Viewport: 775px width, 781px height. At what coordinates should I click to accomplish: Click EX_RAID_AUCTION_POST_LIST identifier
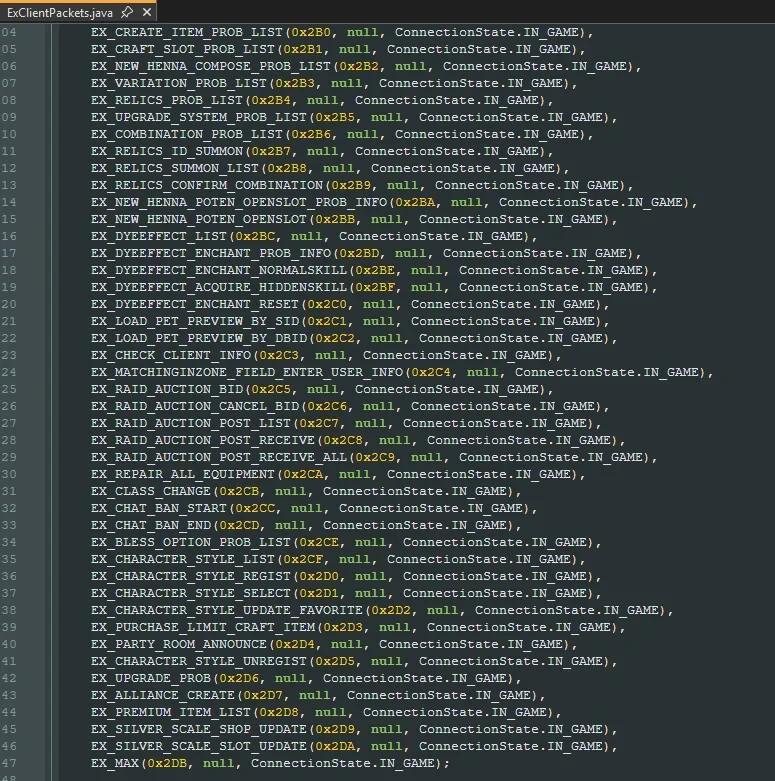pyautogui.click(x=191, y=423)
